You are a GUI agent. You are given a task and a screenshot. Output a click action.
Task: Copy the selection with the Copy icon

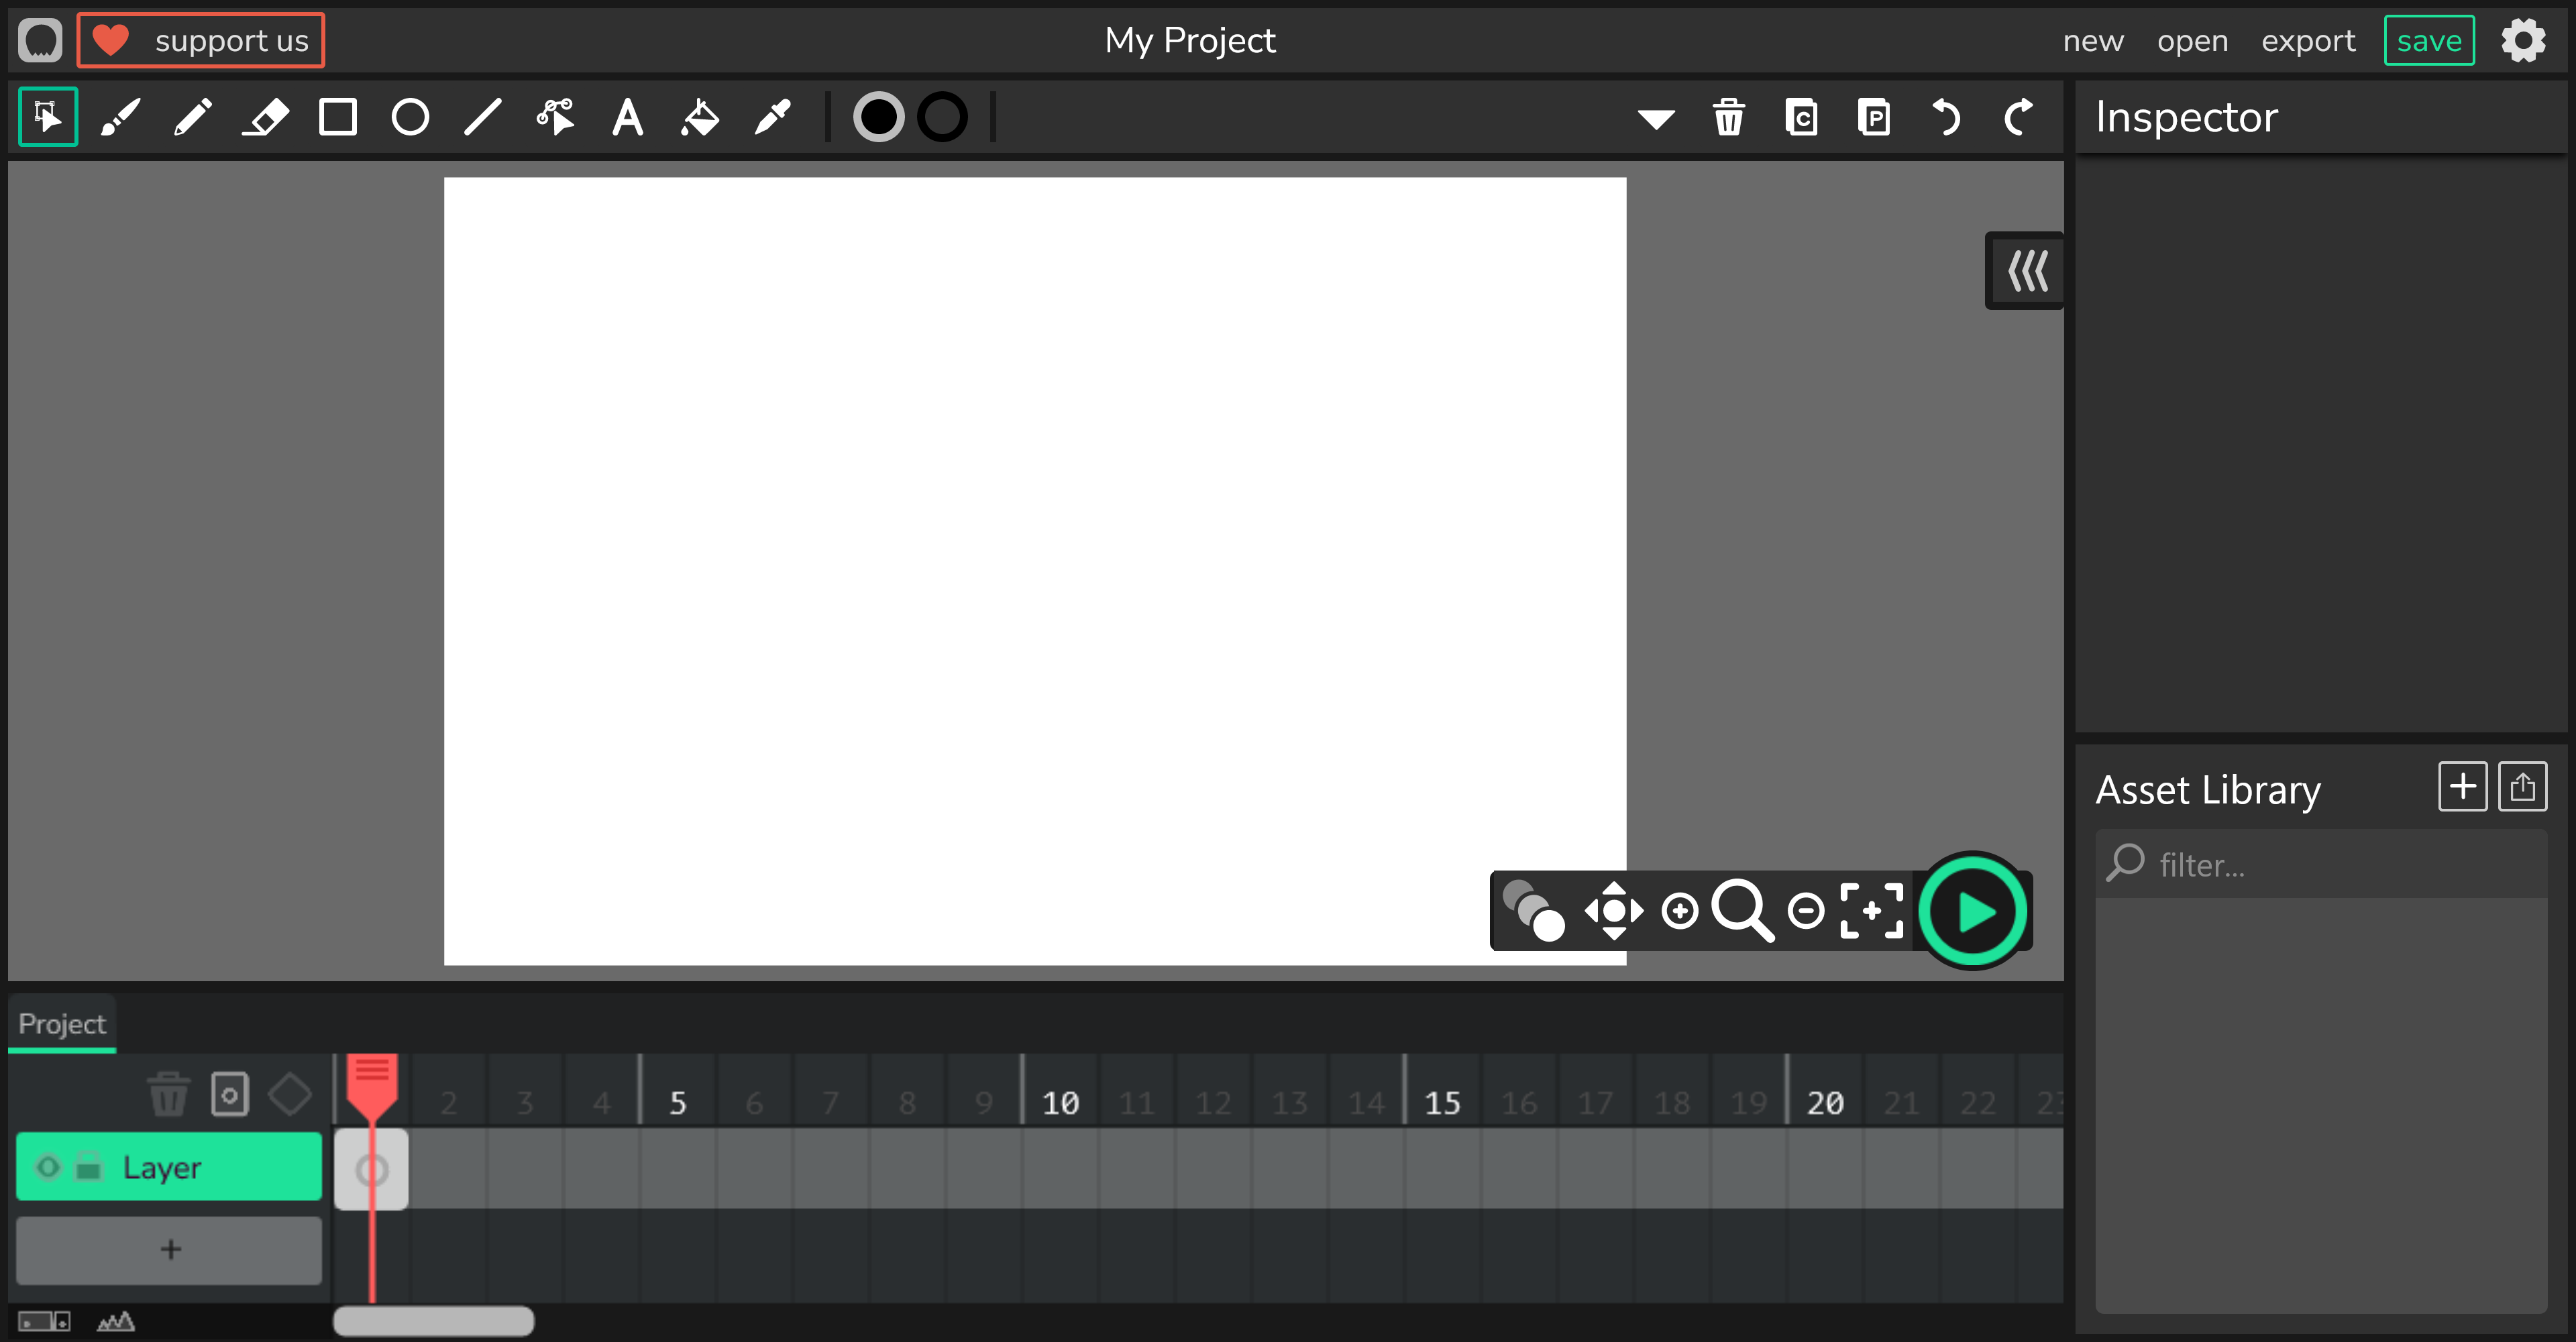coord(1801,117)
